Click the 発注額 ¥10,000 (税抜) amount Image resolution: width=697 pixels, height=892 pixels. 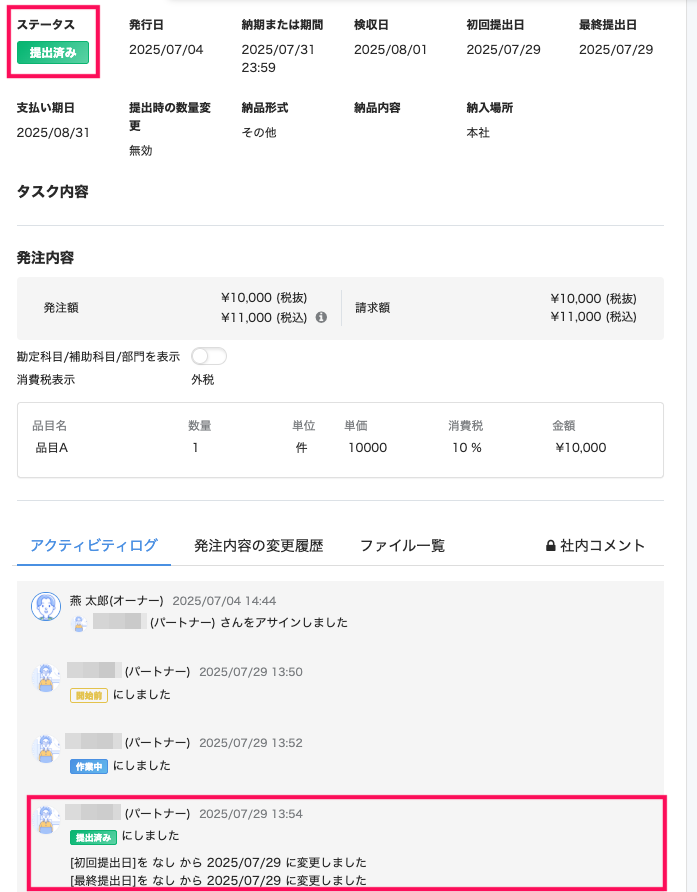click(264, 298)
